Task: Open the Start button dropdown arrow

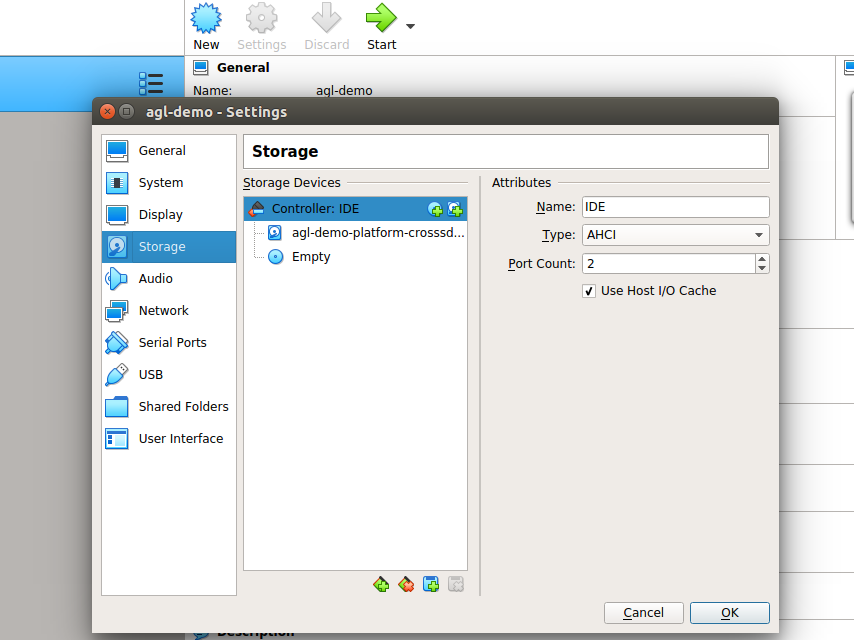Action: 411,26
